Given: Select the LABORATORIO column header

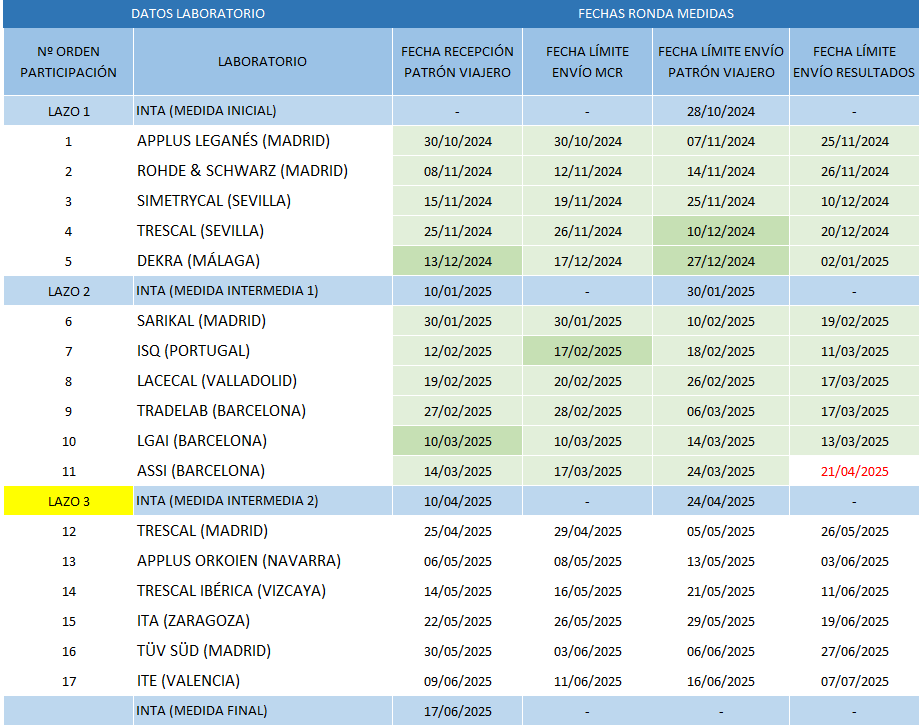Looking at the screenshot, I should (x=263, y=62).
